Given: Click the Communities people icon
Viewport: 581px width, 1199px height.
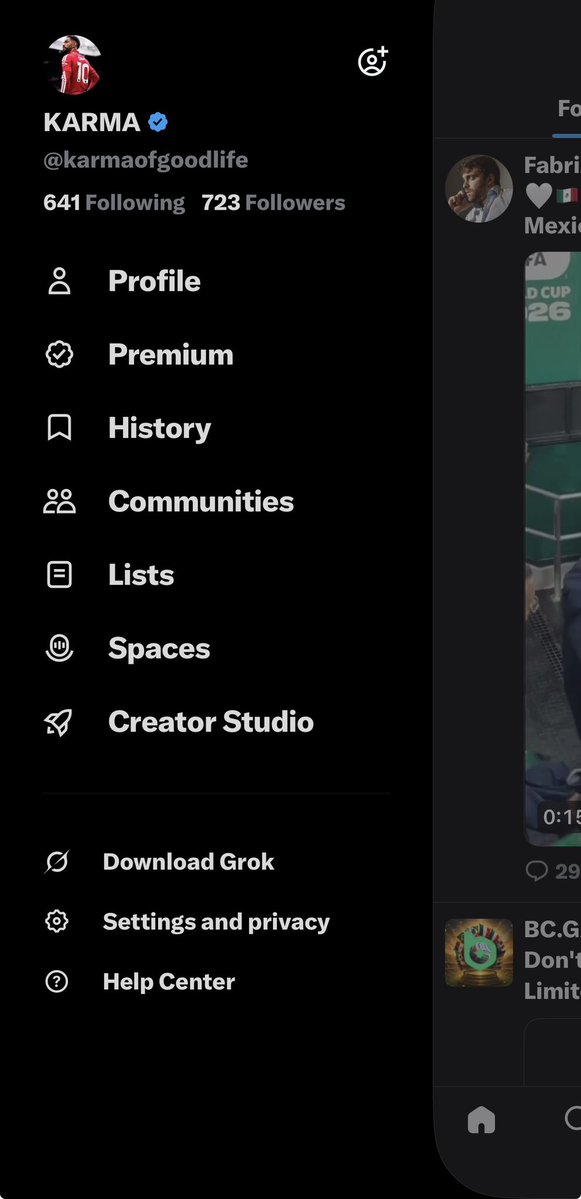Looking at the screenshot, I should [x=60, y=502].
